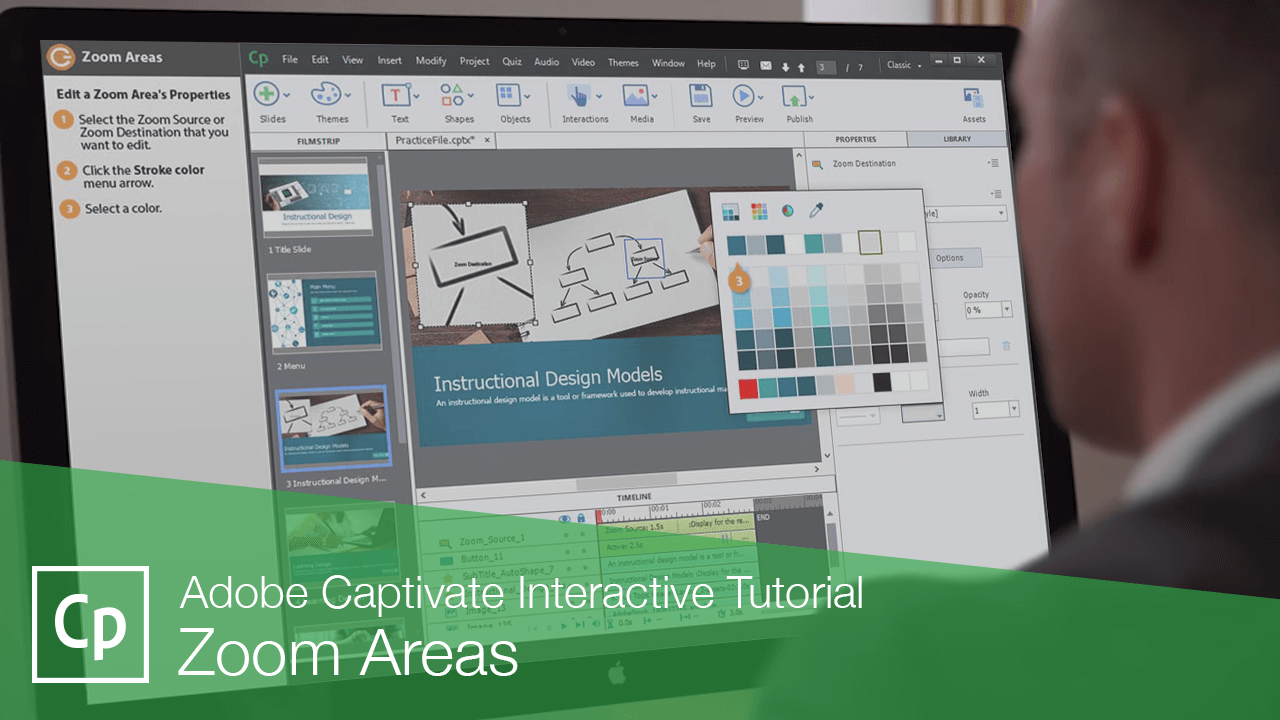
Task: Switch to the Library tab
Action: 958,139
